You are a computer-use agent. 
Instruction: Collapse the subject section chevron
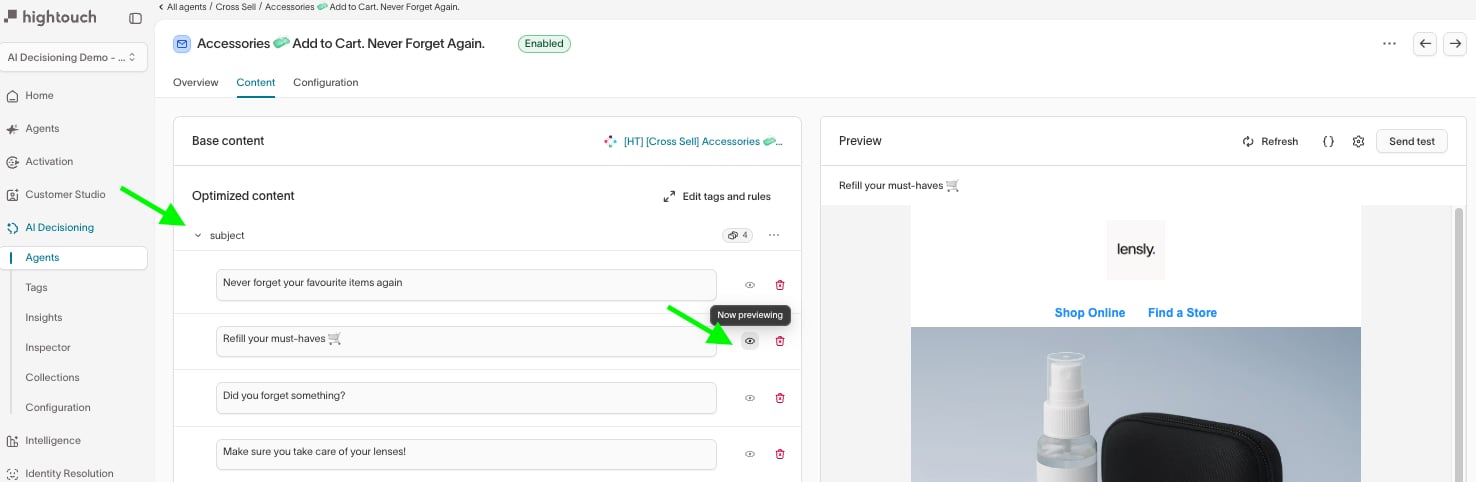(x=198, y=236)
